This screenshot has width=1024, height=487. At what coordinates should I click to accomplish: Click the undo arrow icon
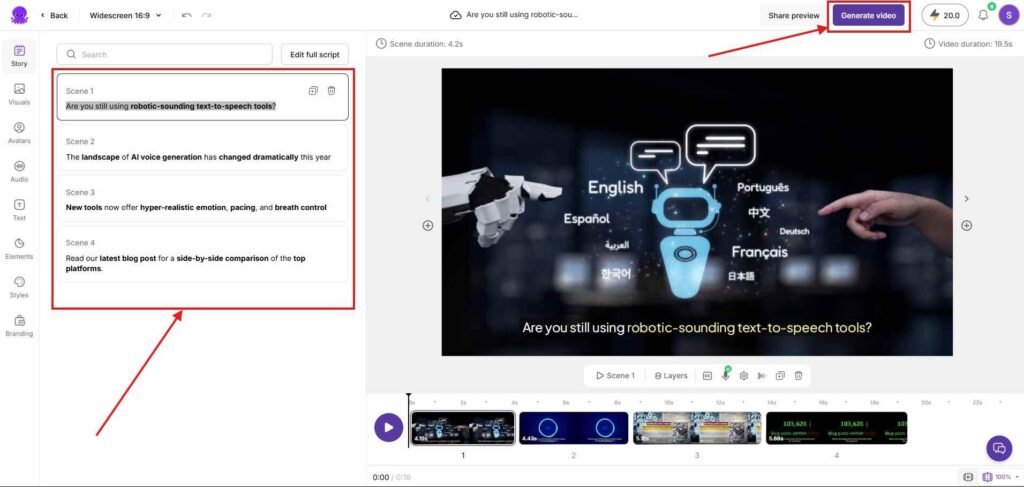click(187, 15)
